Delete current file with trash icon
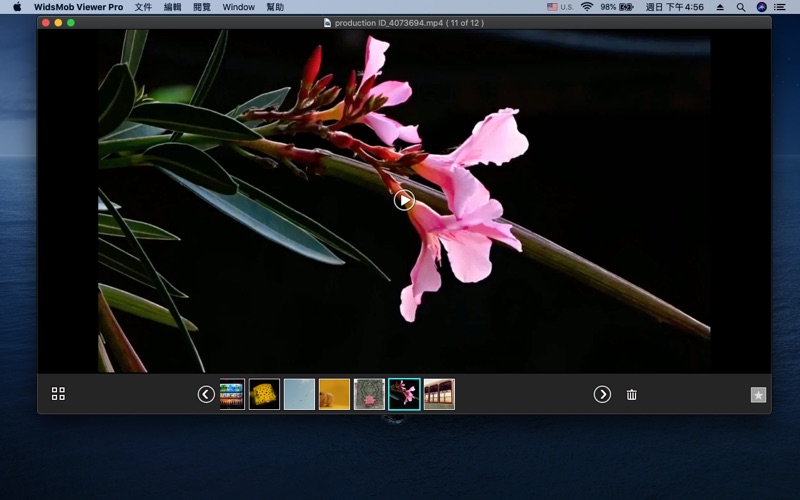Viewport: 800px width, 500px height. point(632,395)
